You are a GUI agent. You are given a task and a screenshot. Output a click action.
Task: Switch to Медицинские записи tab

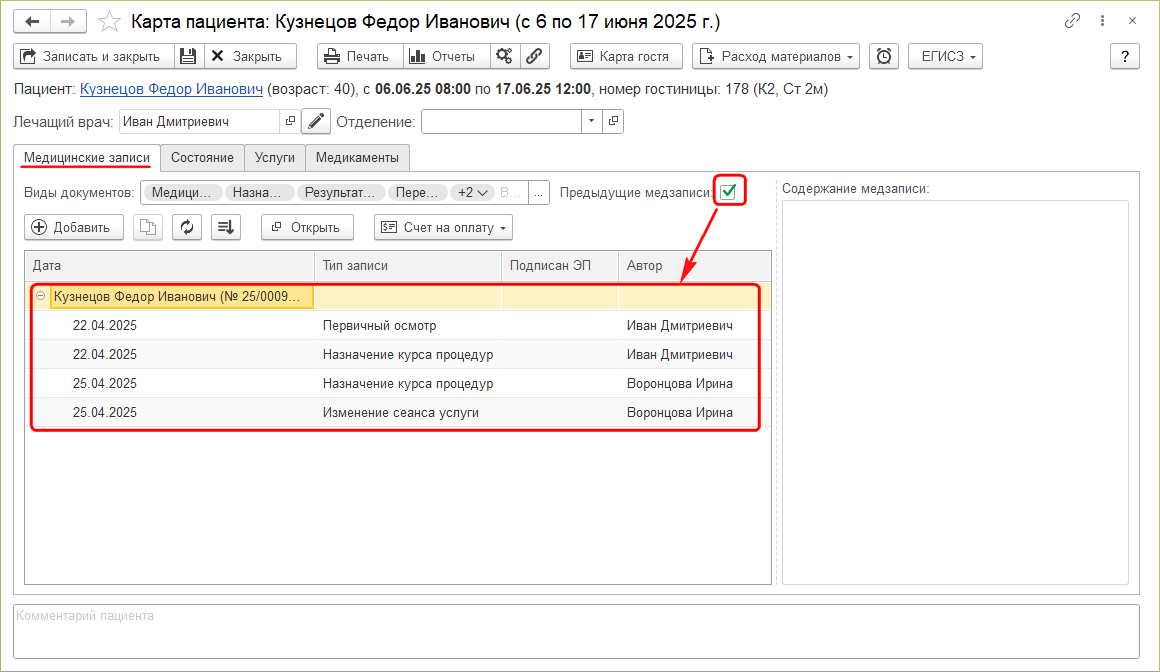coord(87,158)
